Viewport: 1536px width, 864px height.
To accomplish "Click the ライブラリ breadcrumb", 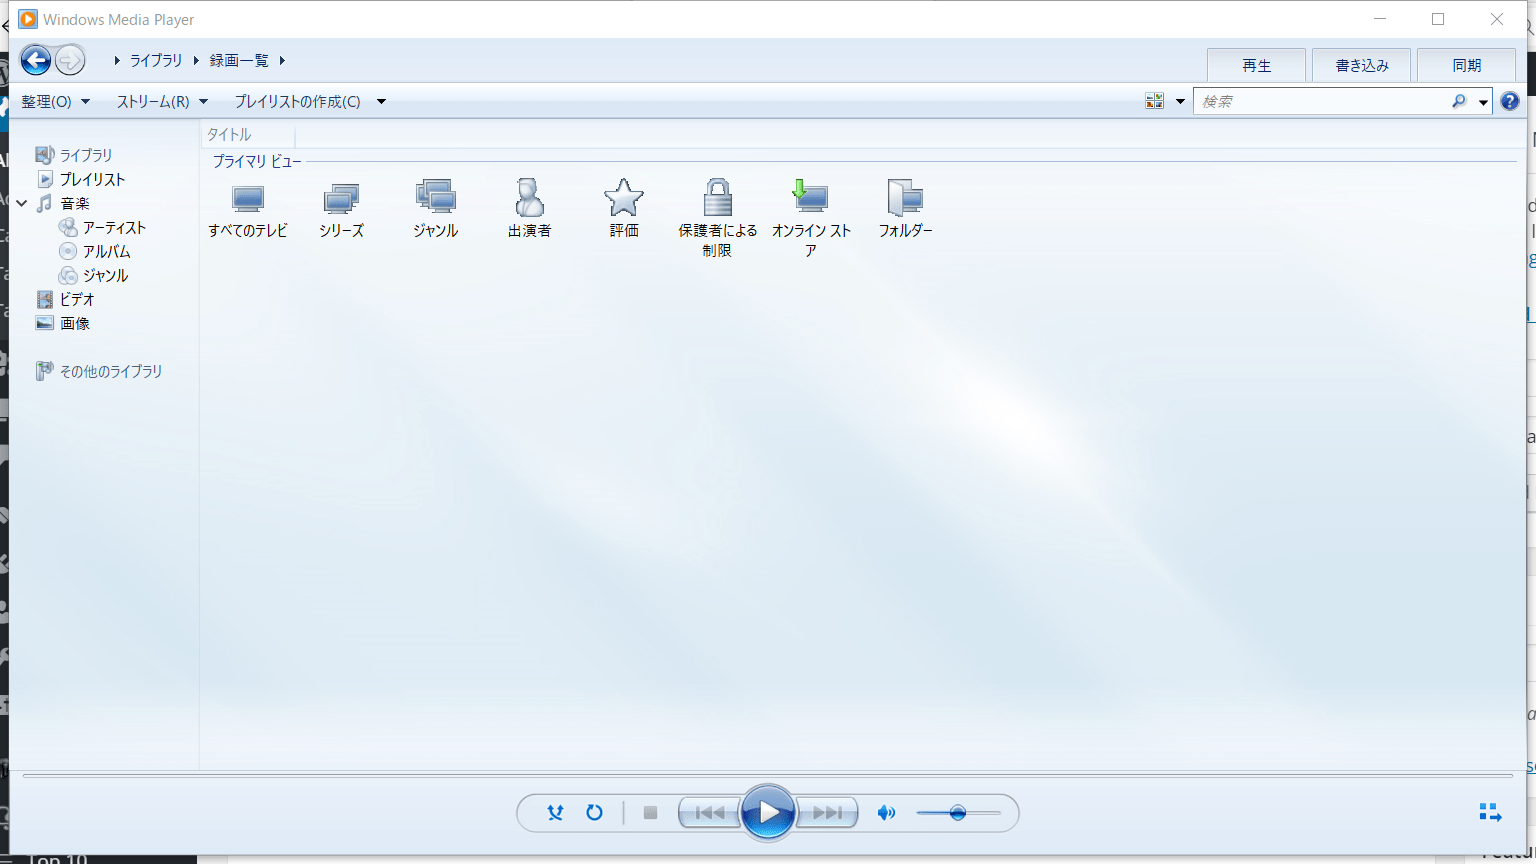I will tap(156, 60).
